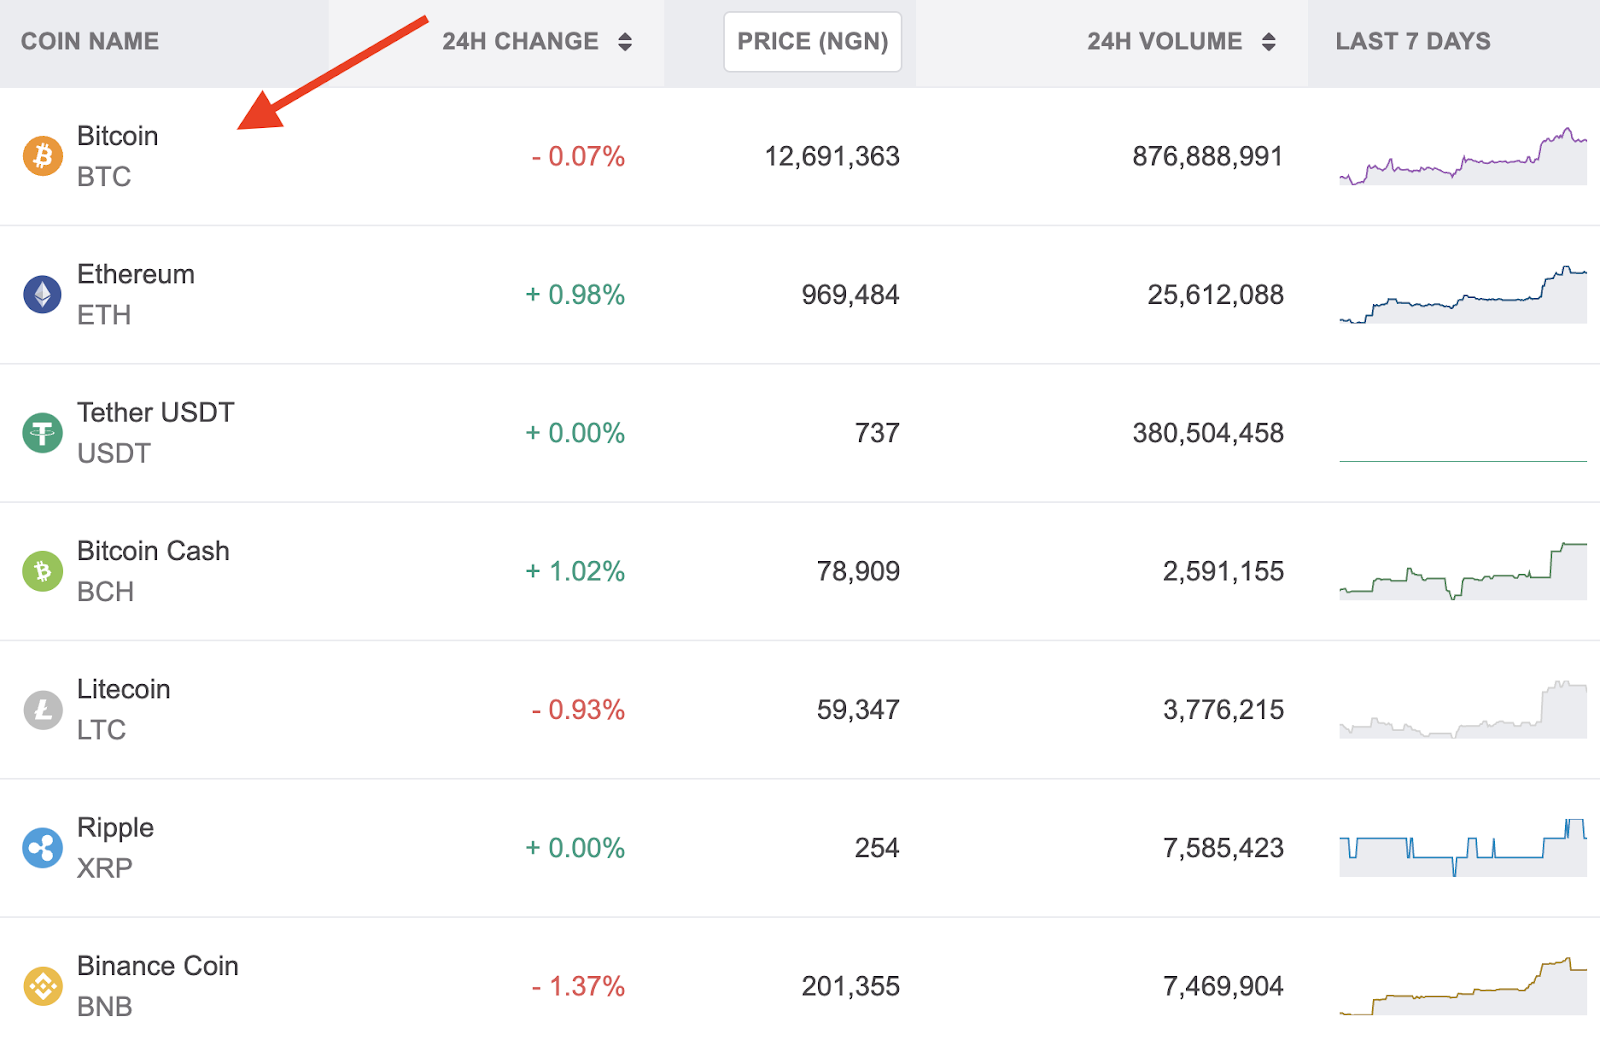
Task: Click the LTC ticker symbol
Action: (x=101, y=730)
